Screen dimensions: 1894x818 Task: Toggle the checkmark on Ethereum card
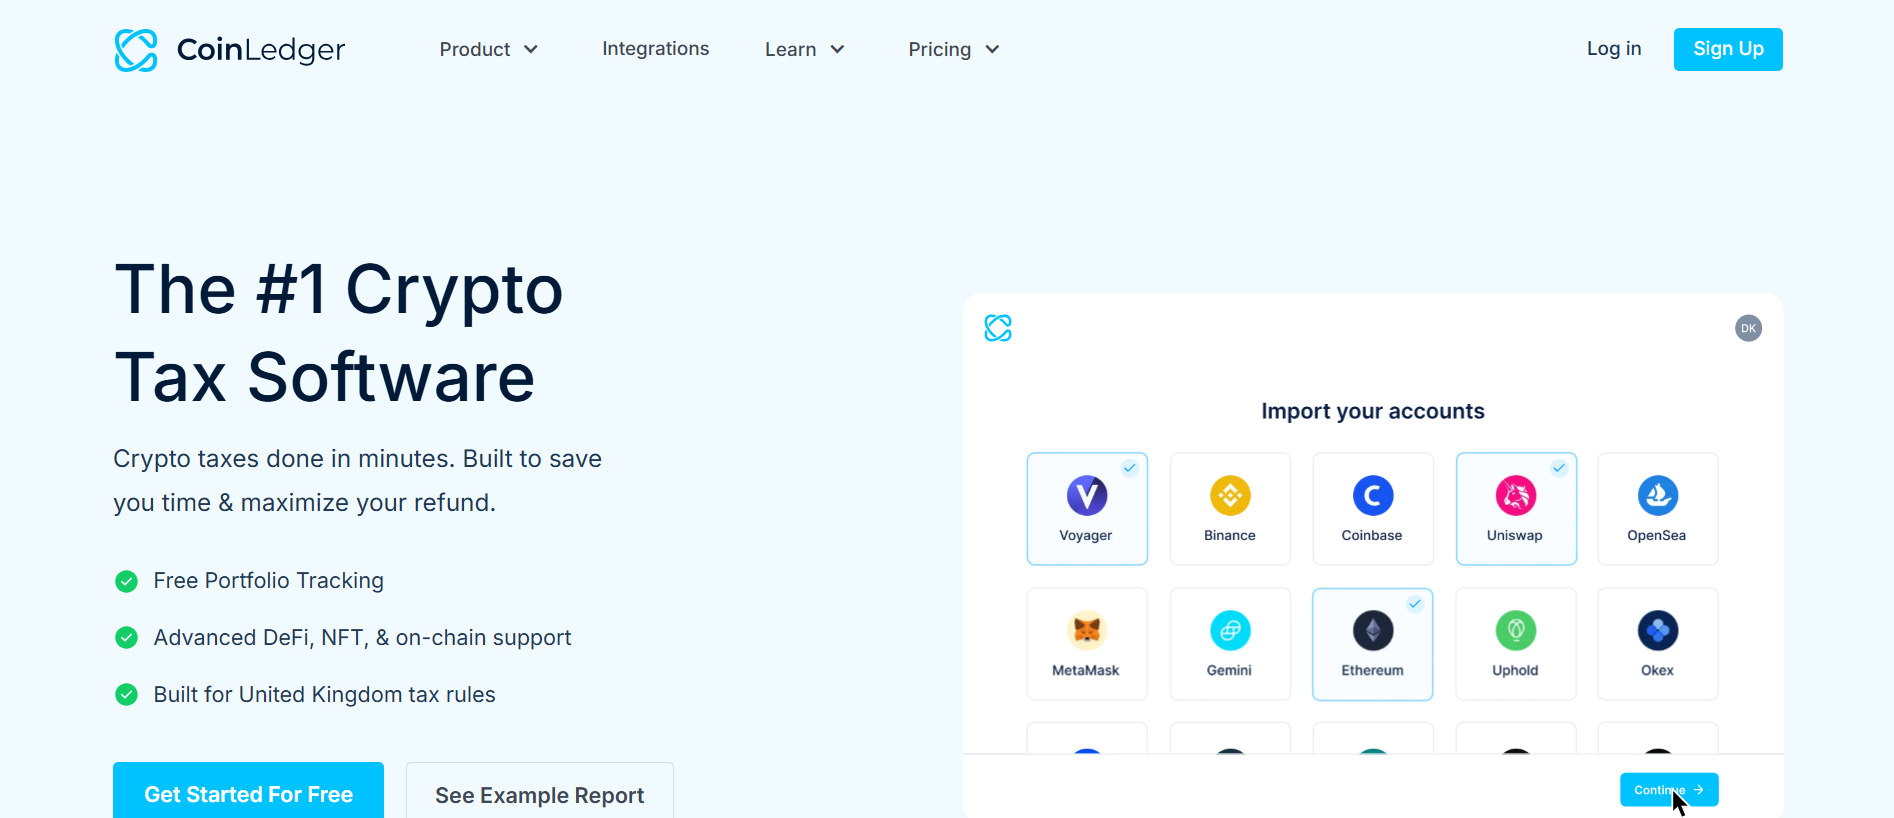(1415, 603)
